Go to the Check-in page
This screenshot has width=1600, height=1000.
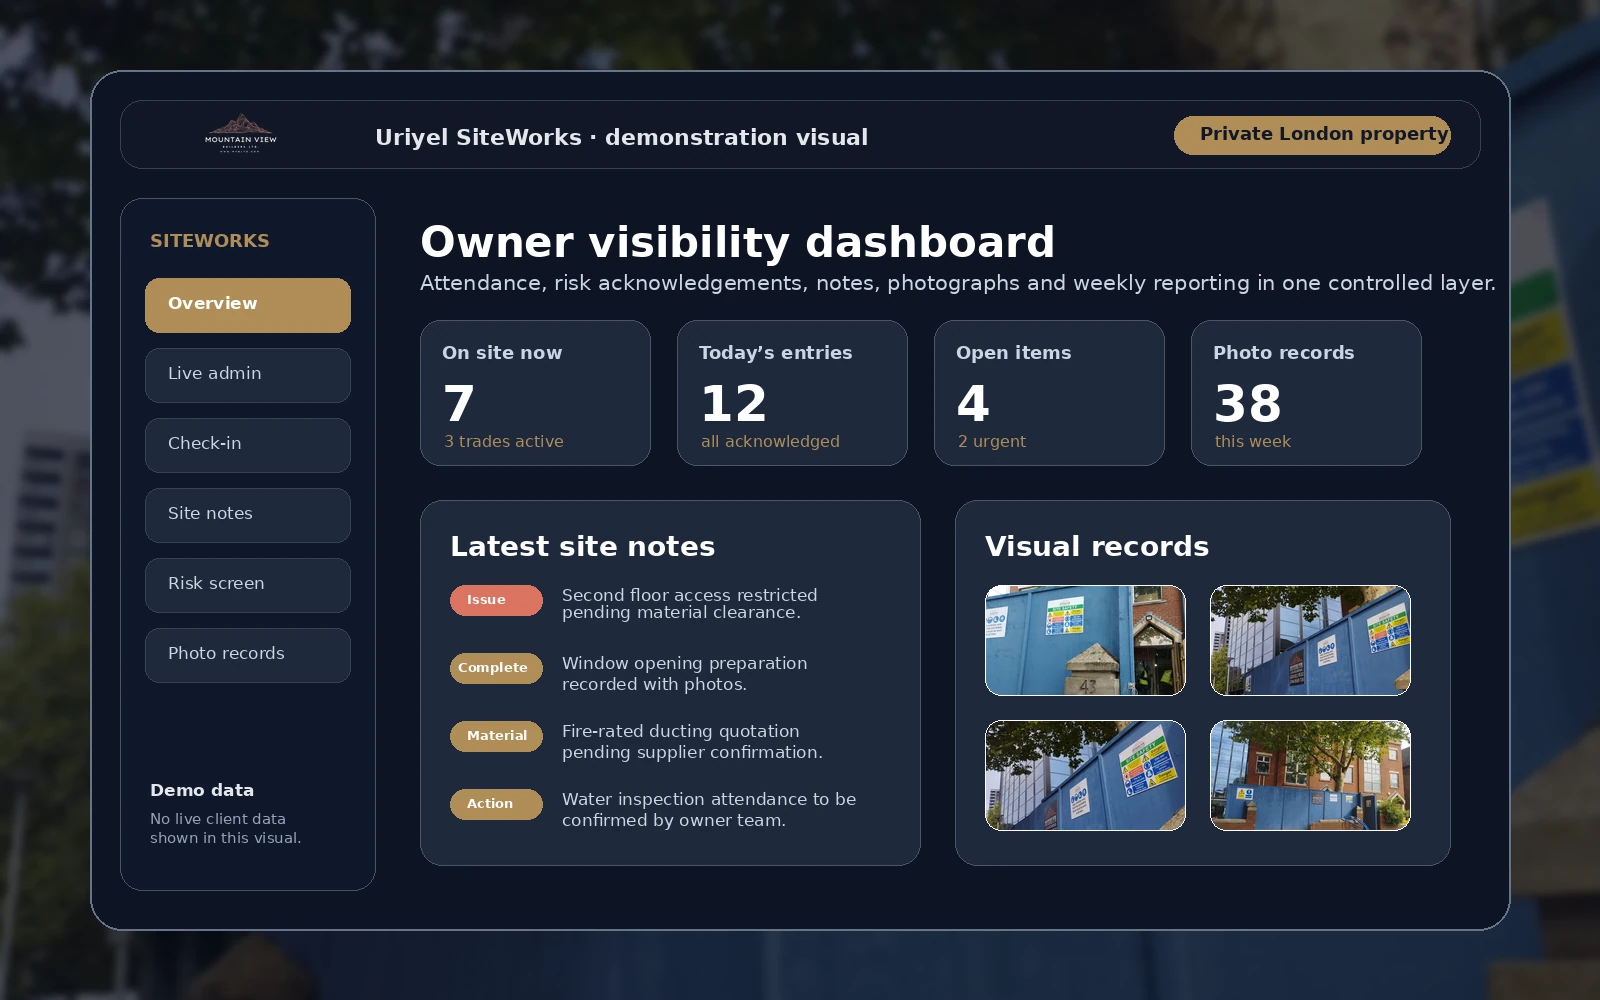click(x=248, y=445)
